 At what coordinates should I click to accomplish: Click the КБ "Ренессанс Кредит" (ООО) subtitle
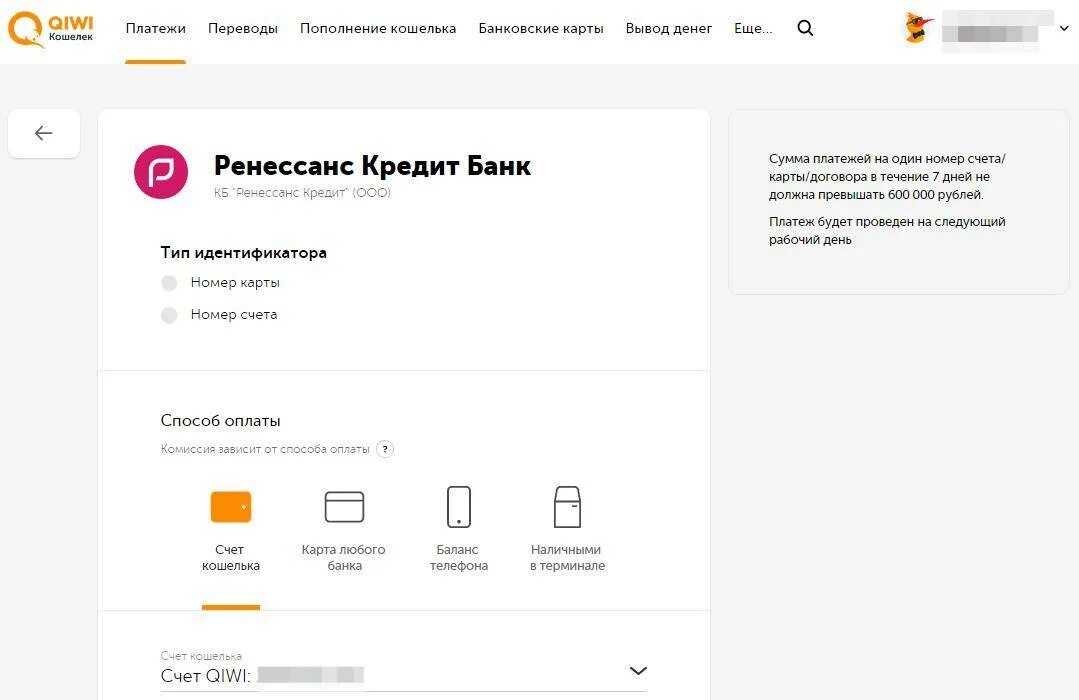click(x=302, y=193)
